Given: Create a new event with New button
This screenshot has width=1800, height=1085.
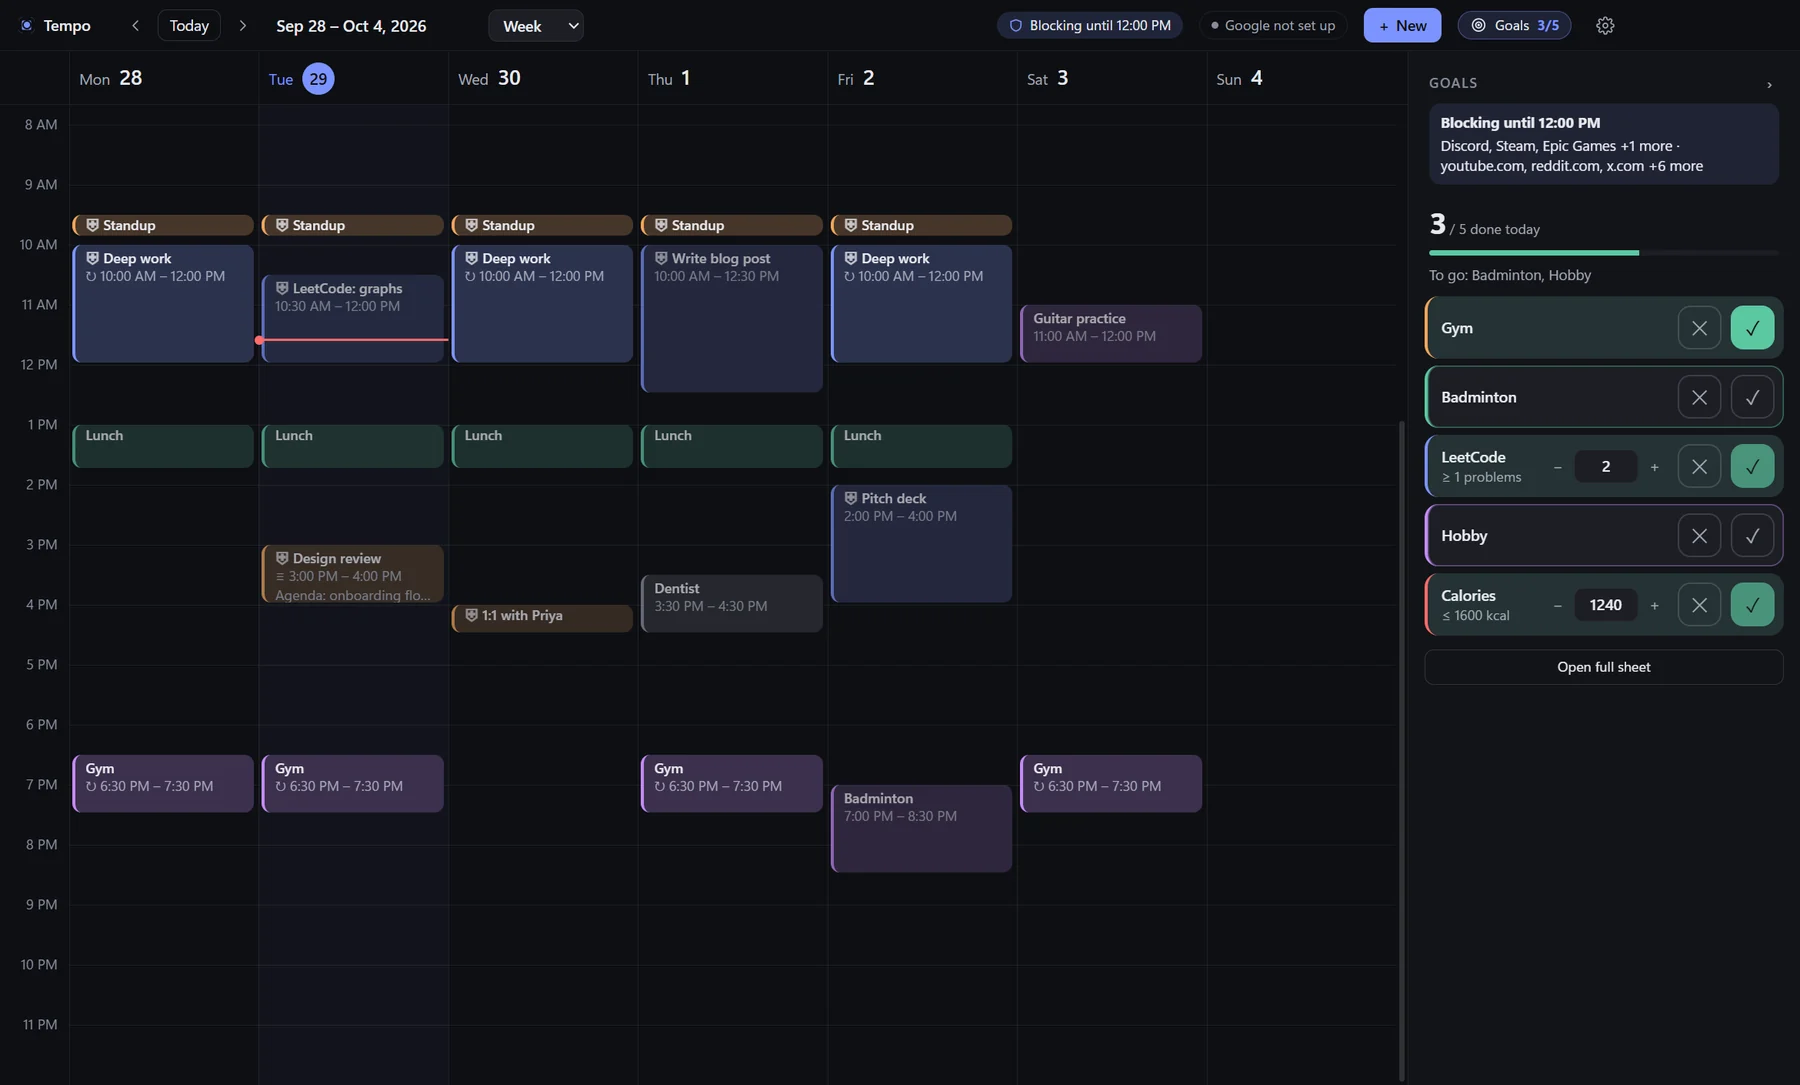Looking at the screenshot, I should pos(1402,26).
